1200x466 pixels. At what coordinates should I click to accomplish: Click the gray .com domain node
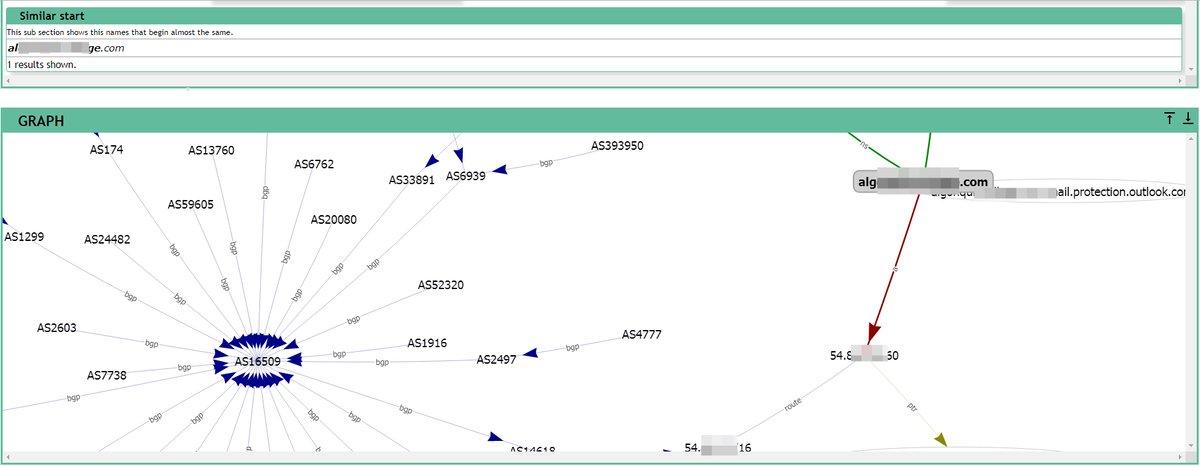pyautogui.click(x=922, y=182)
